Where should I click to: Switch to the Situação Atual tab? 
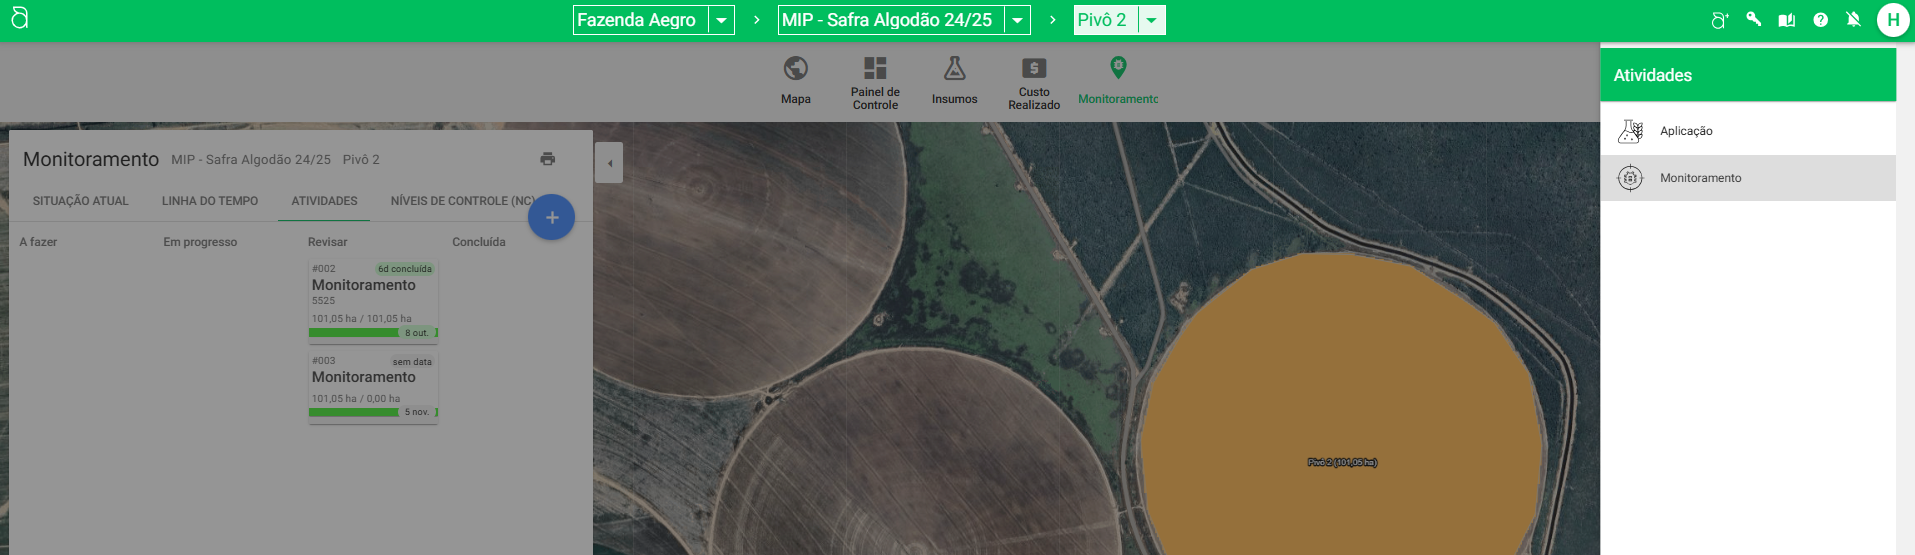80,201
